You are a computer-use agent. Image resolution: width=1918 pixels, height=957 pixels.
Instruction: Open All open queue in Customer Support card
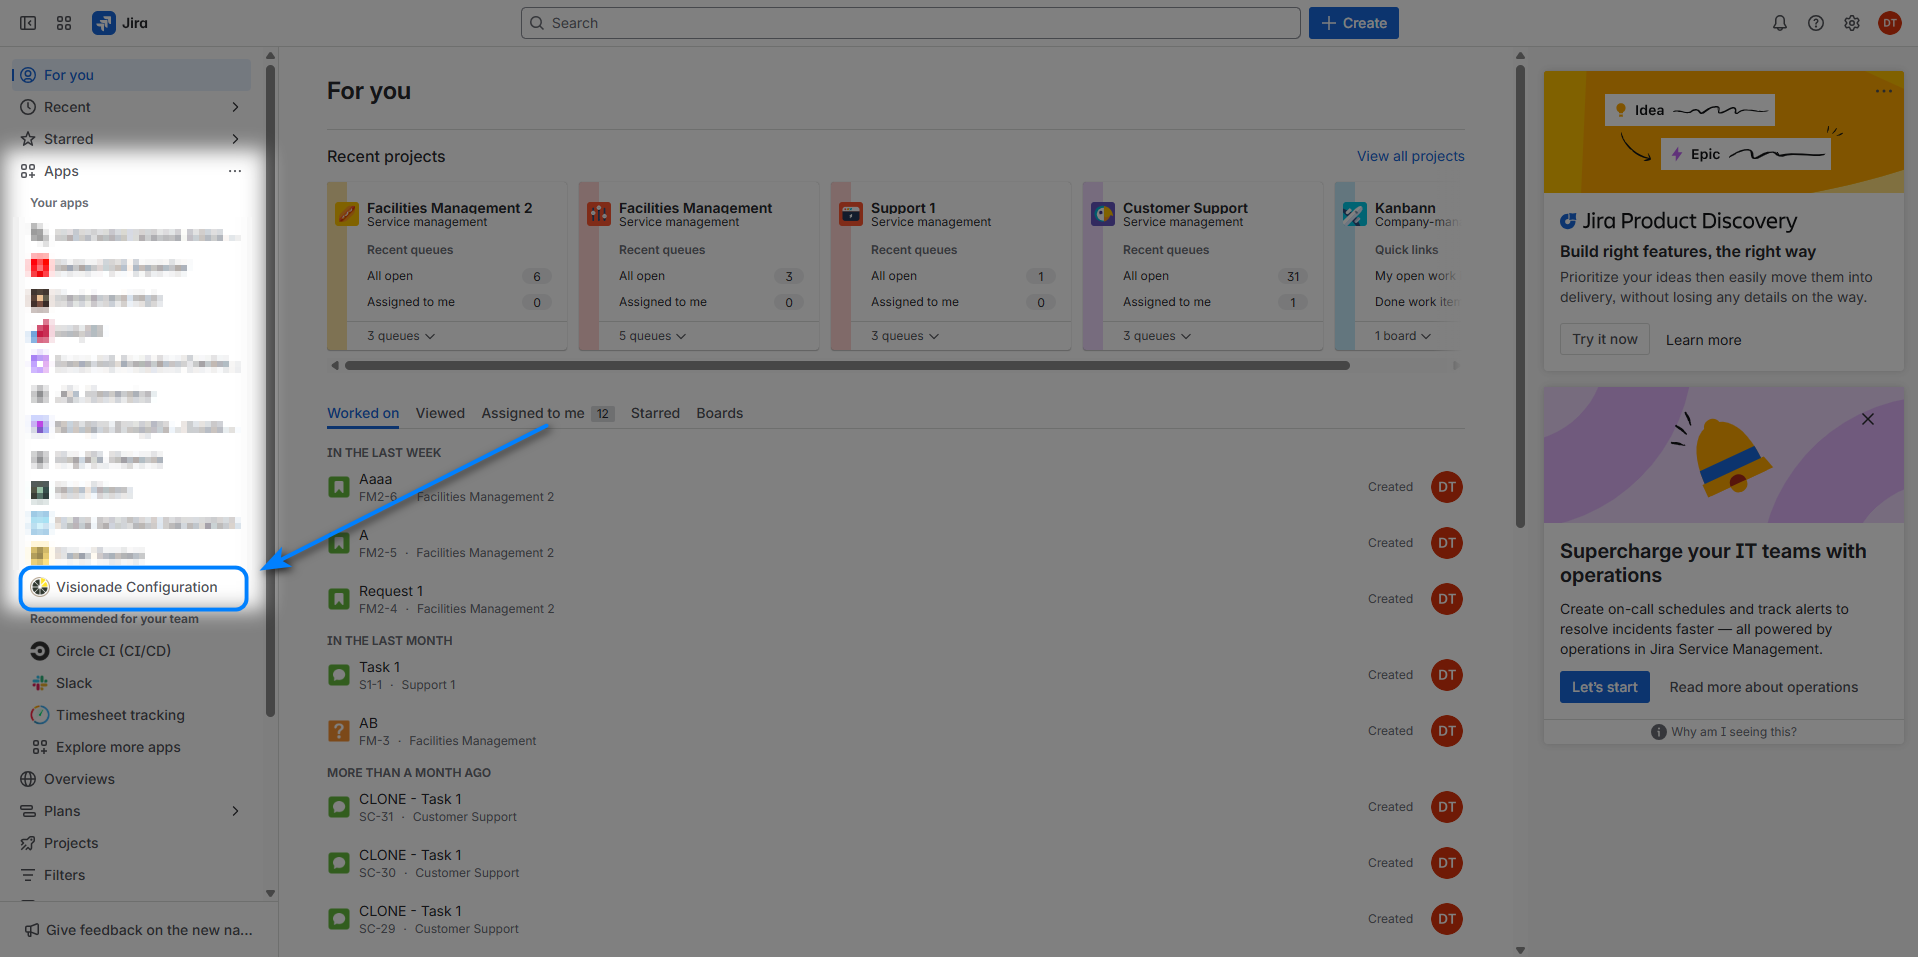(x=1146, y=276)
